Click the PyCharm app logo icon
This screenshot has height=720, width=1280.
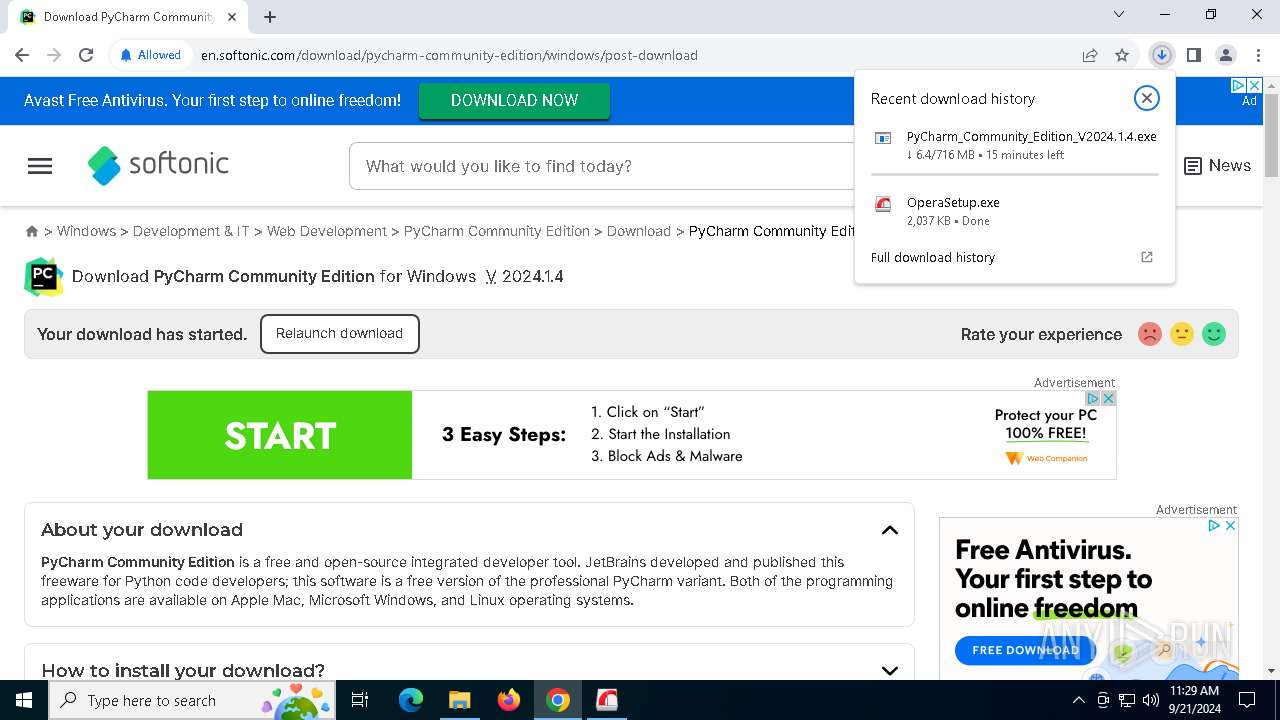[x=44, y=277]
